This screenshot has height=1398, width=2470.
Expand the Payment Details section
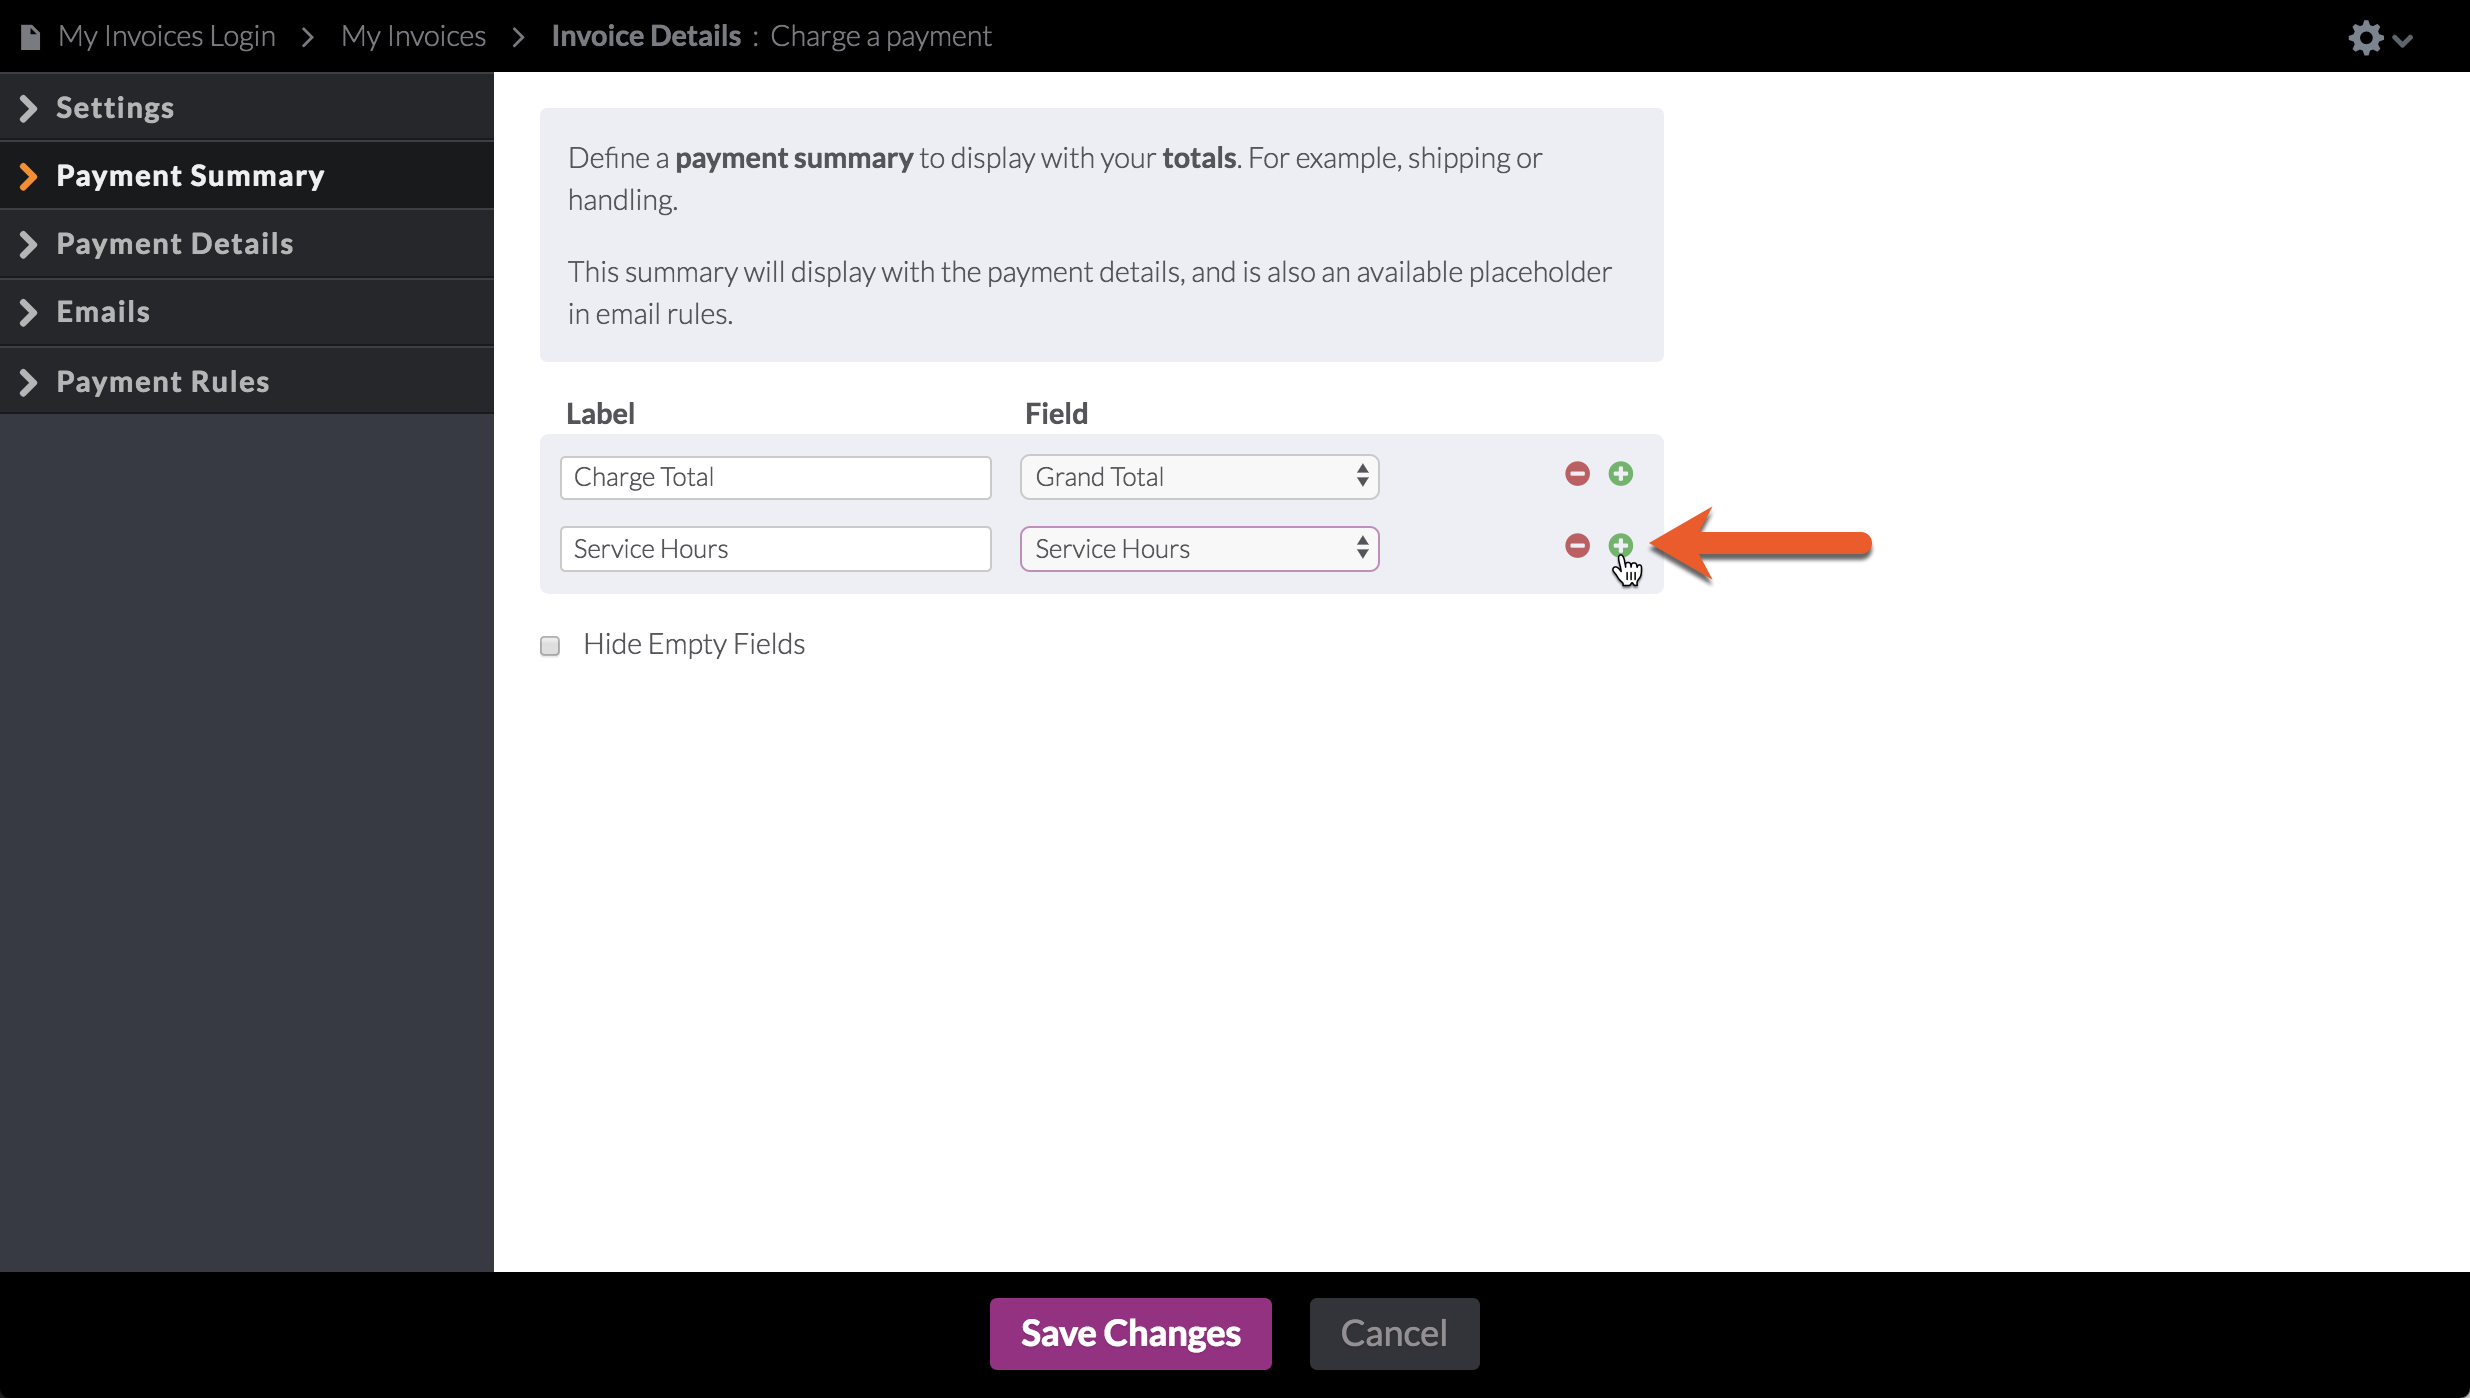click(174, 244)
